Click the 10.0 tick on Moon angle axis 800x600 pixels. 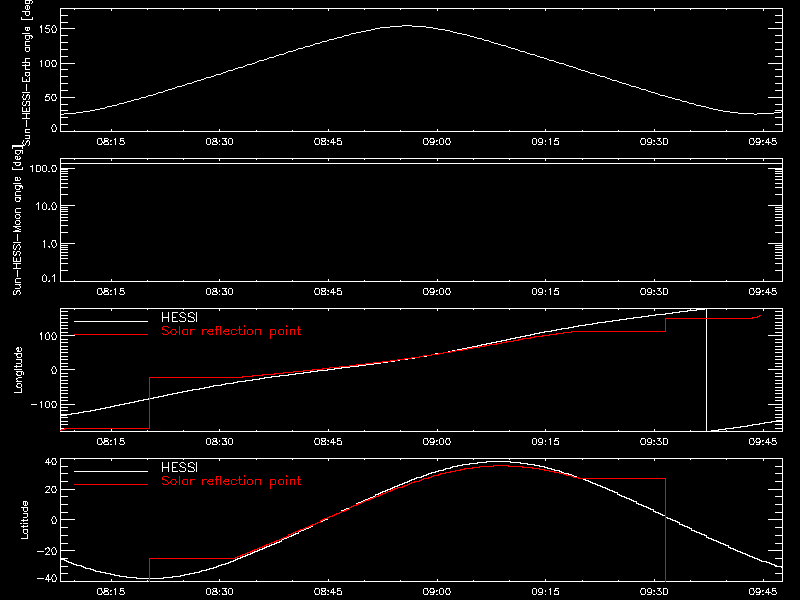coord(46,206)
